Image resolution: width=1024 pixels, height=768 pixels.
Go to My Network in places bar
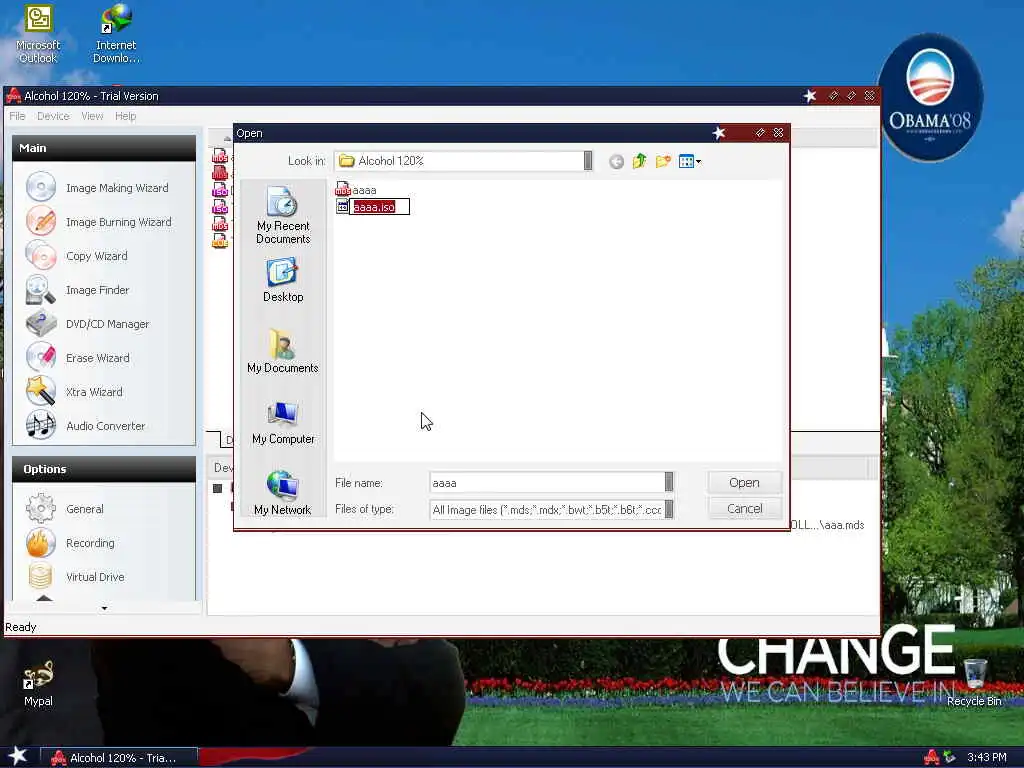coord(283,493)
